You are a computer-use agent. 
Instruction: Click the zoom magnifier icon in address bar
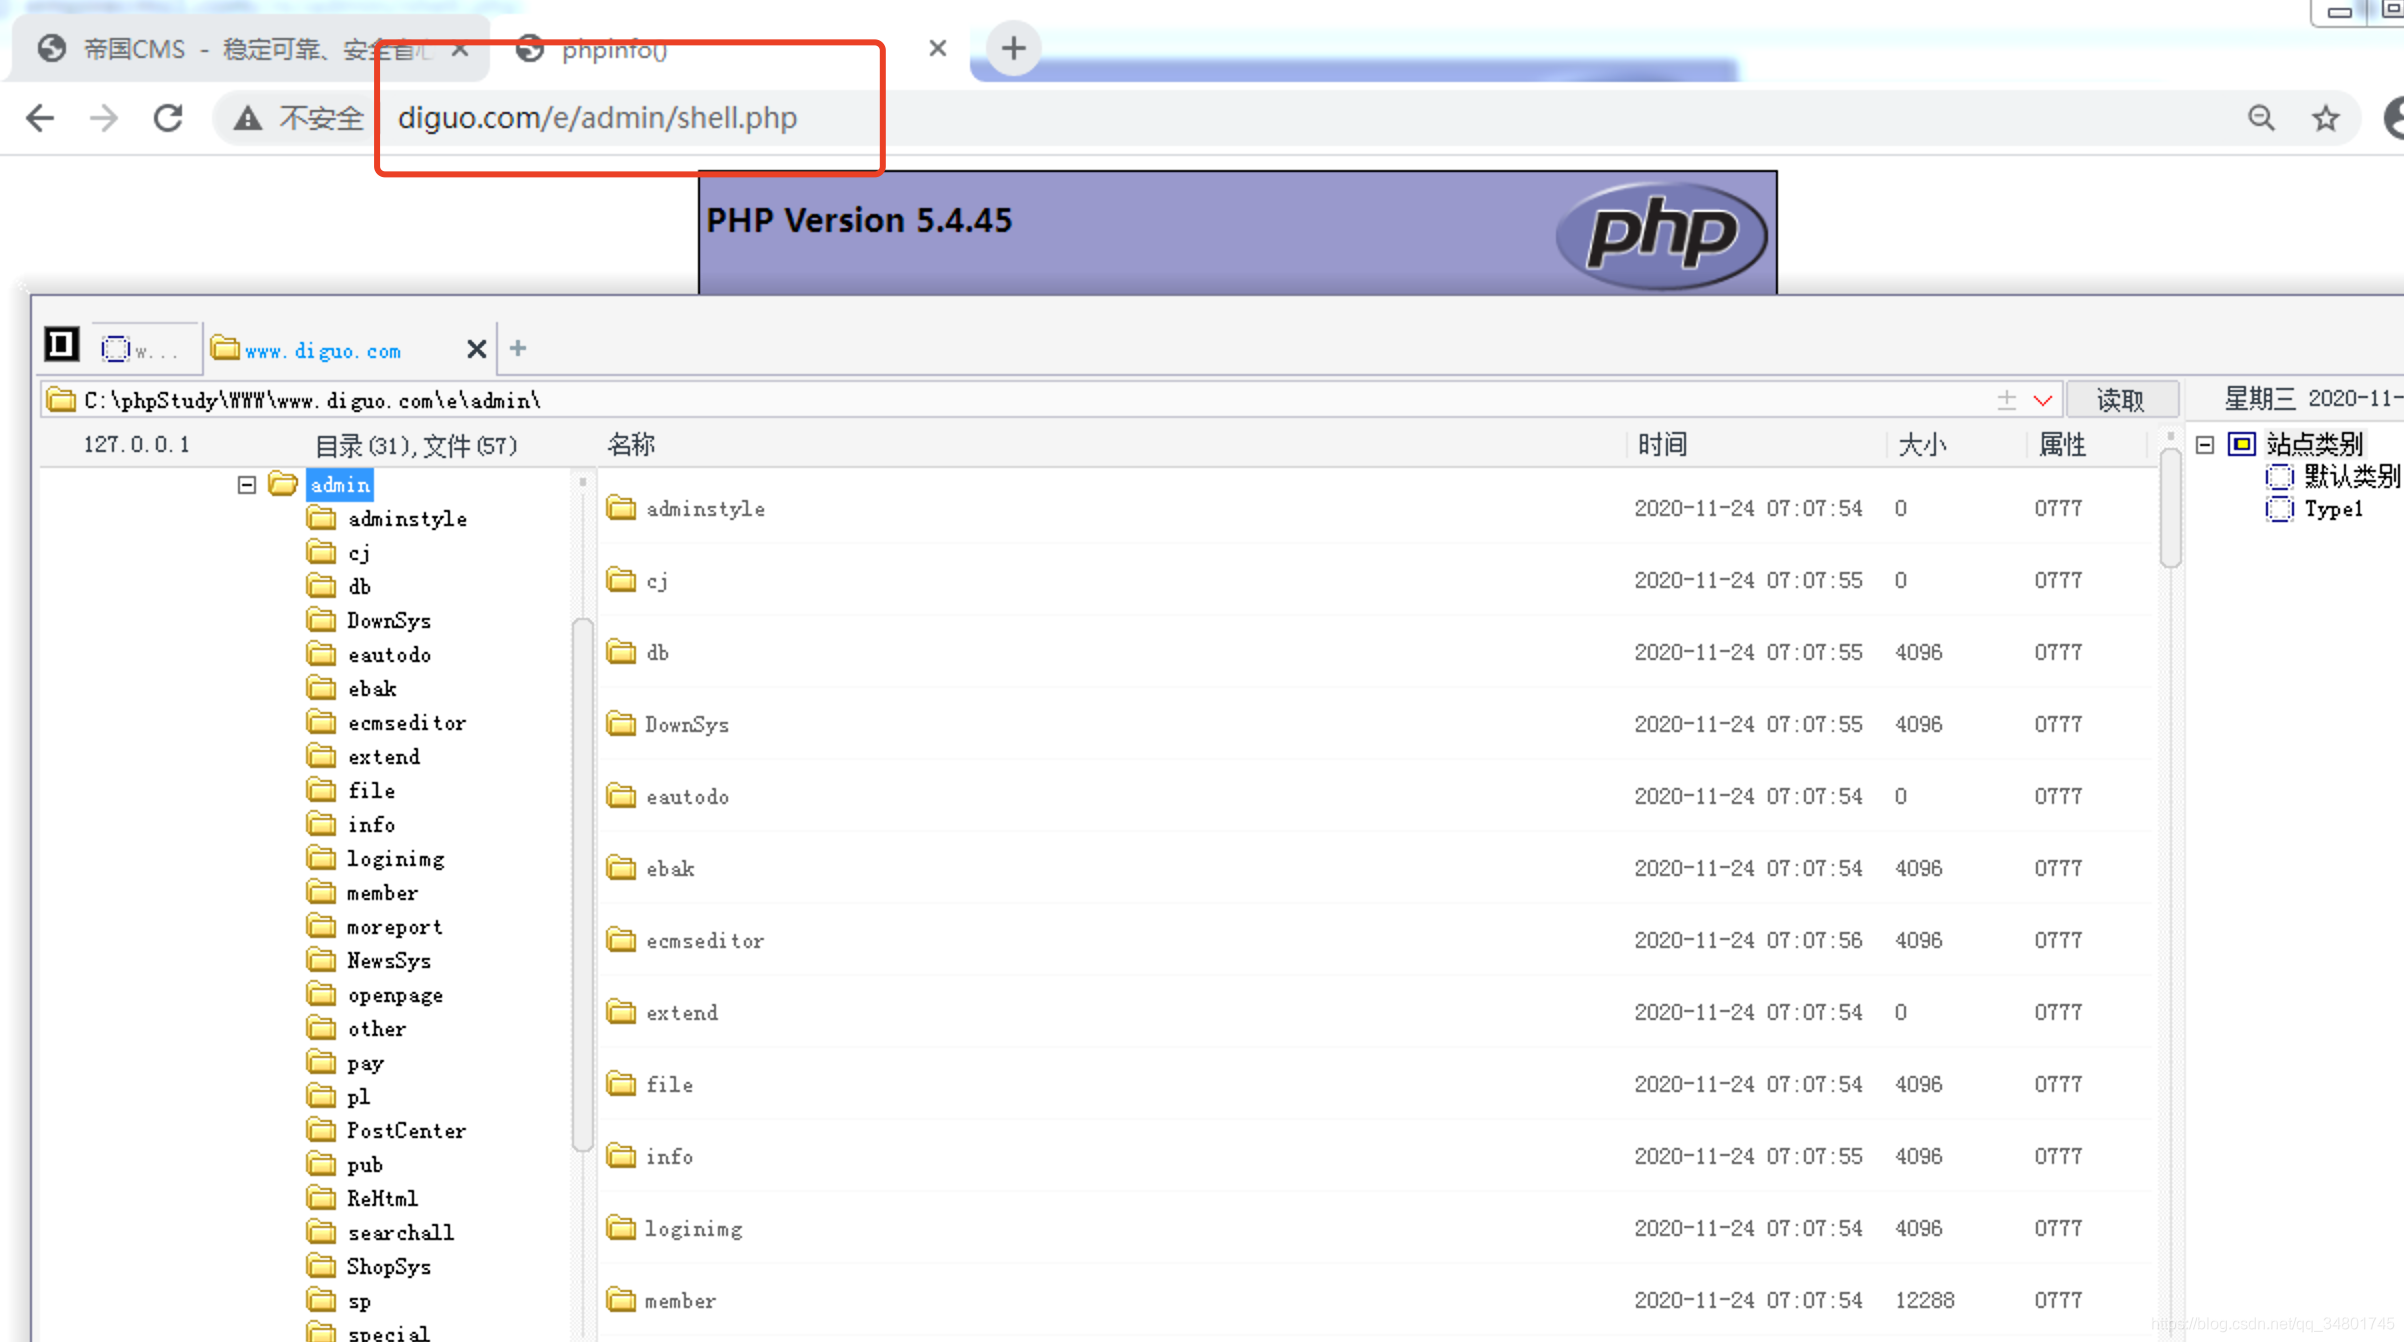pyautogui.click(x=2261, y=118)
